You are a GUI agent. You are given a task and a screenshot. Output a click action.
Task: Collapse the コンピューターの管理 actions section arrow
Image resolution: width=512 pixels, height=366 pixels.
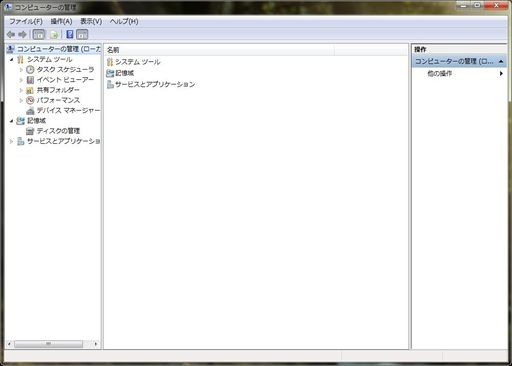point(501,62)
